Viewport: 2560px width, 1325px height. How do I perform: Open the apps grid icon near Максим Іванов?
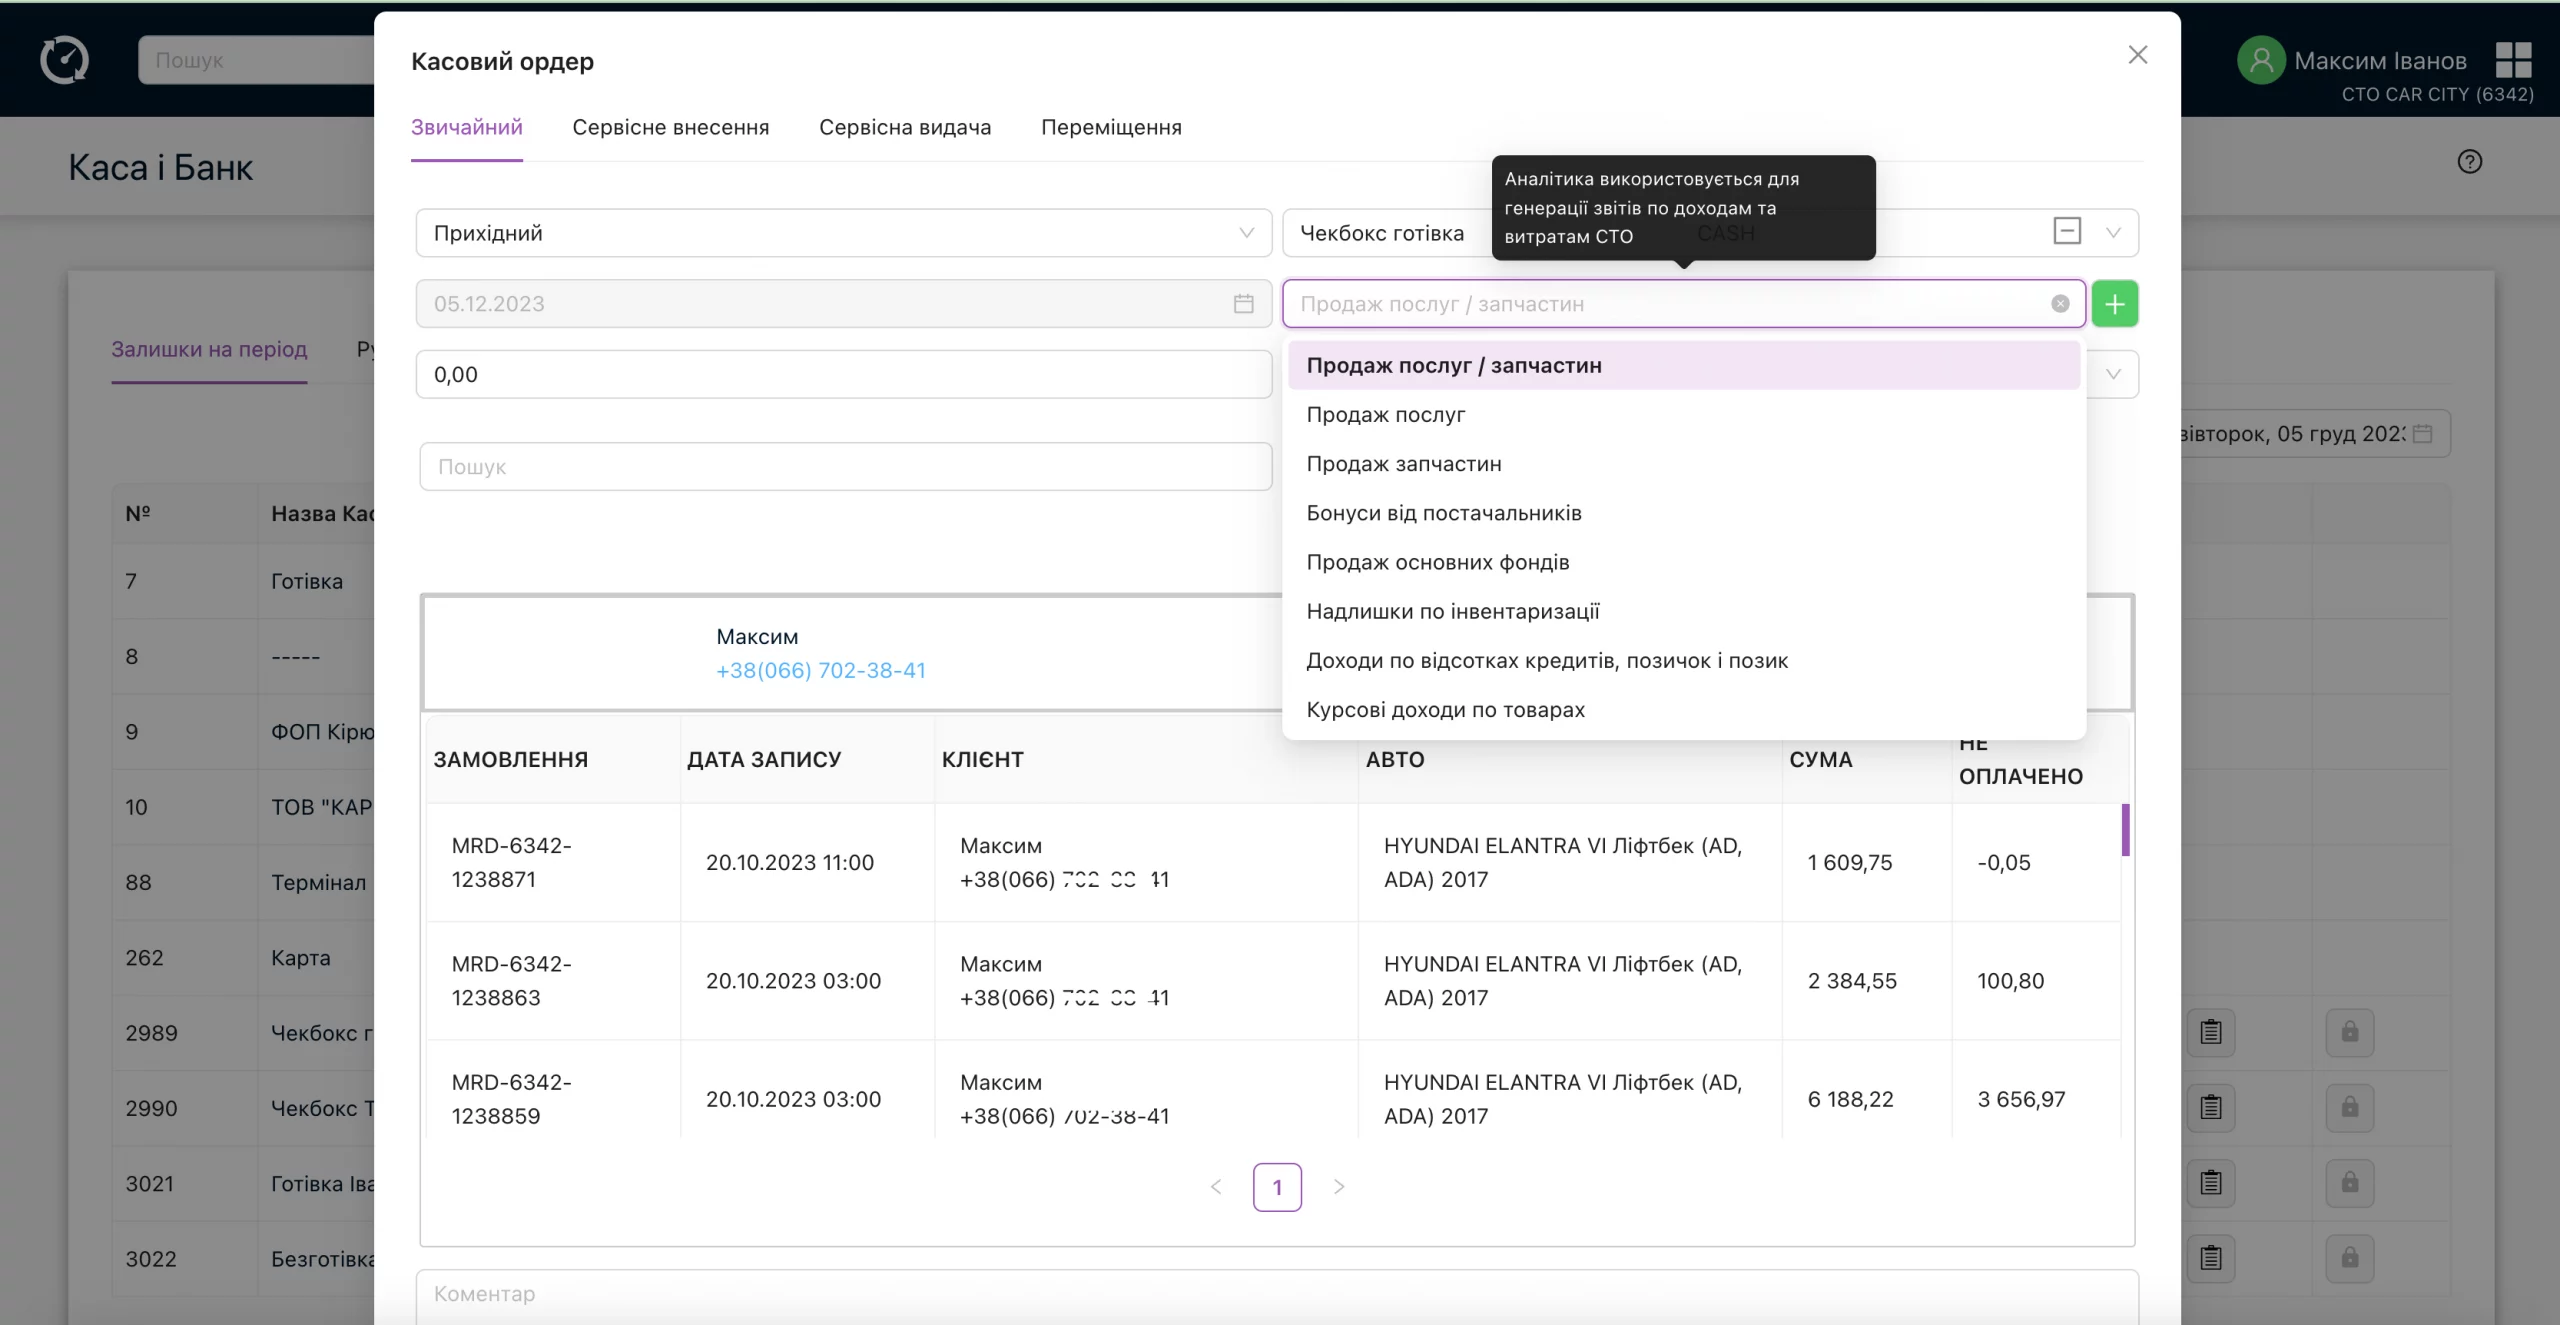coord(2513,60)
